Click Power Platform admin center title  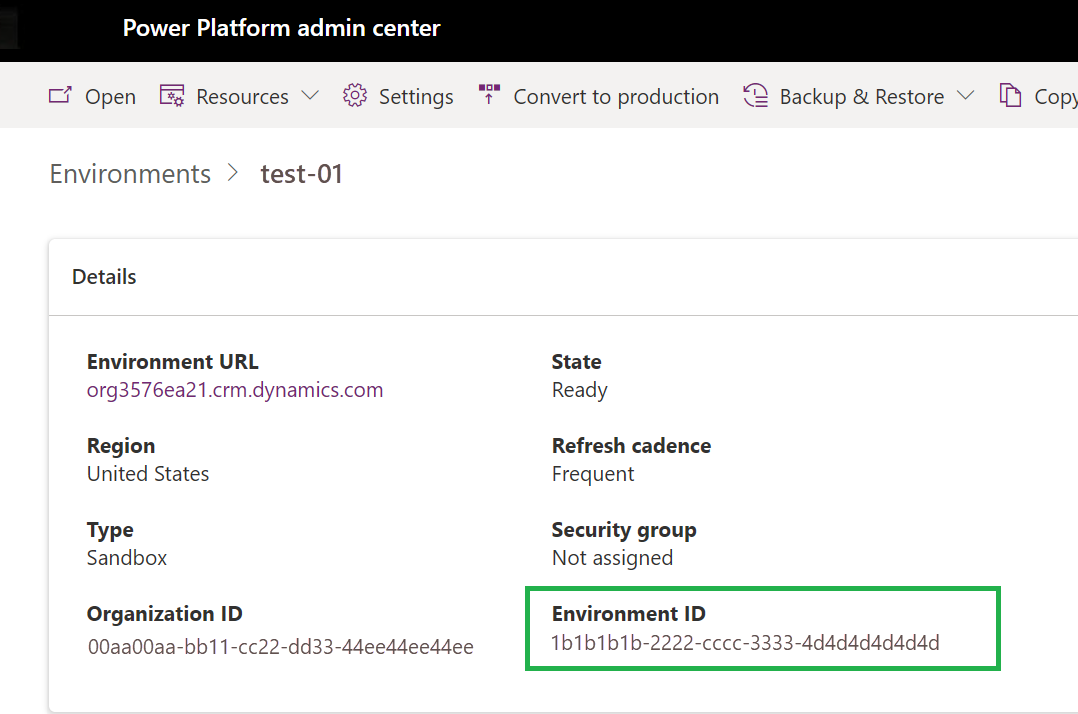(281, 27)
